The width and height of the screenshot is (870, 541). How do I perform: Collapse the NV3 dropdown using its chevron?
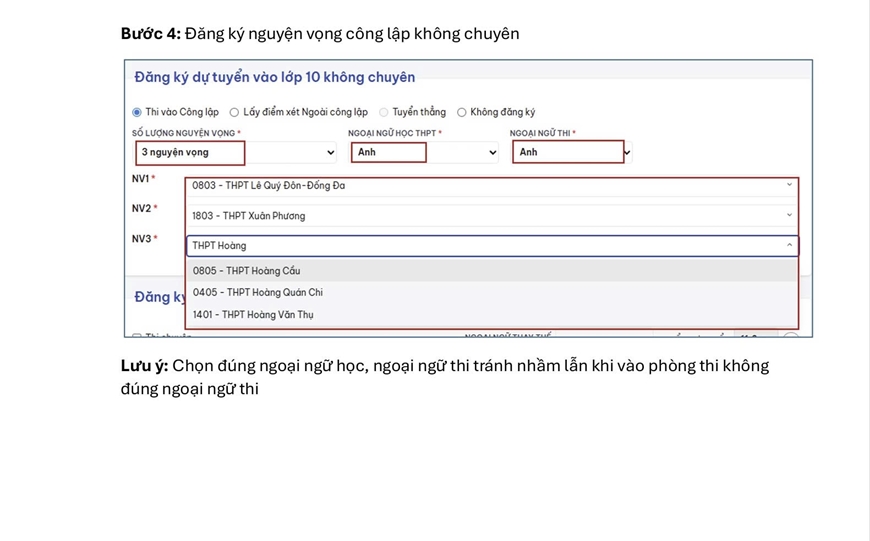[789, 245]
